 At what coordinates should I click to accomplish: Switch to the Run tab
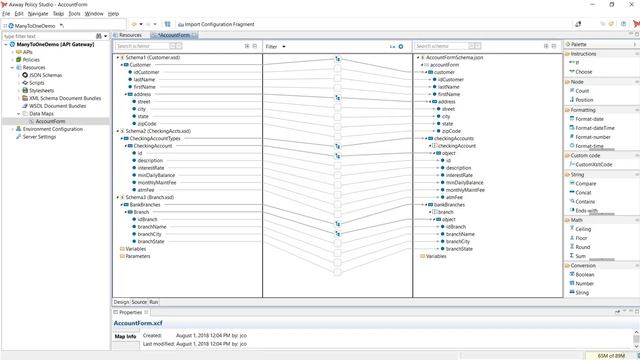153,302
